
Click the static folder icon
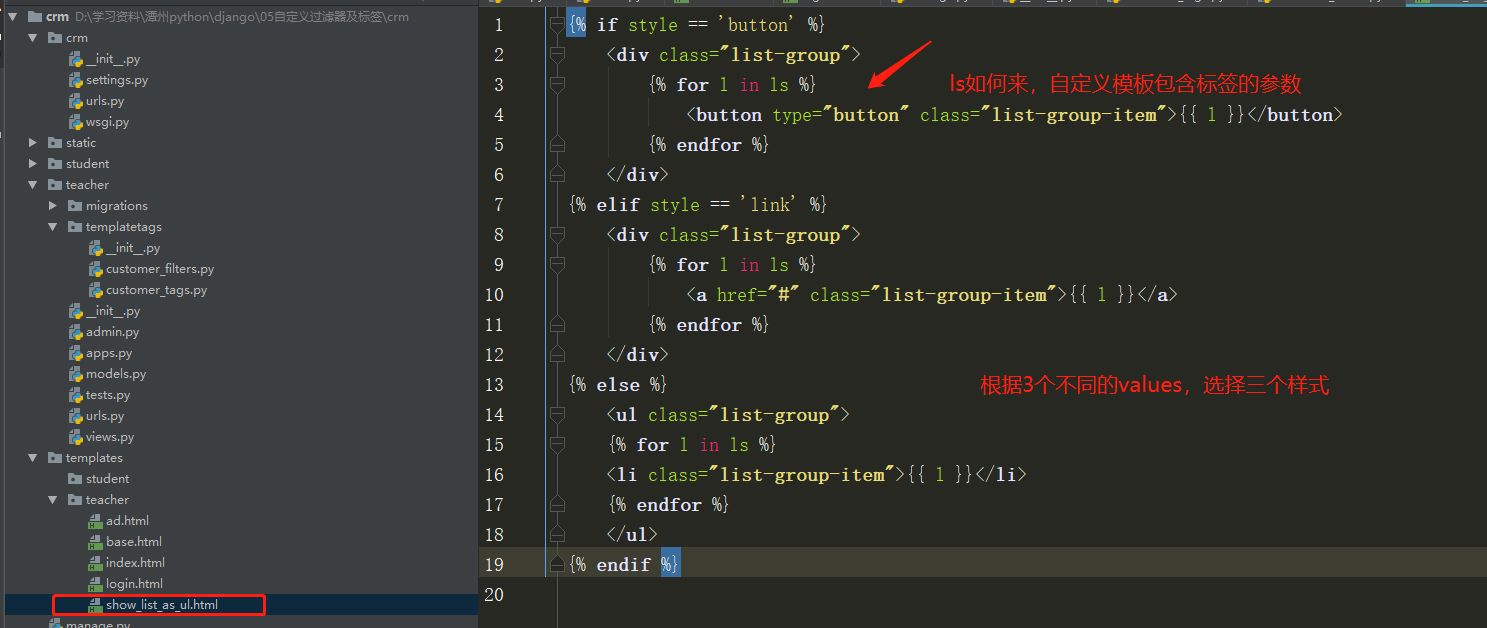point(54,143)
